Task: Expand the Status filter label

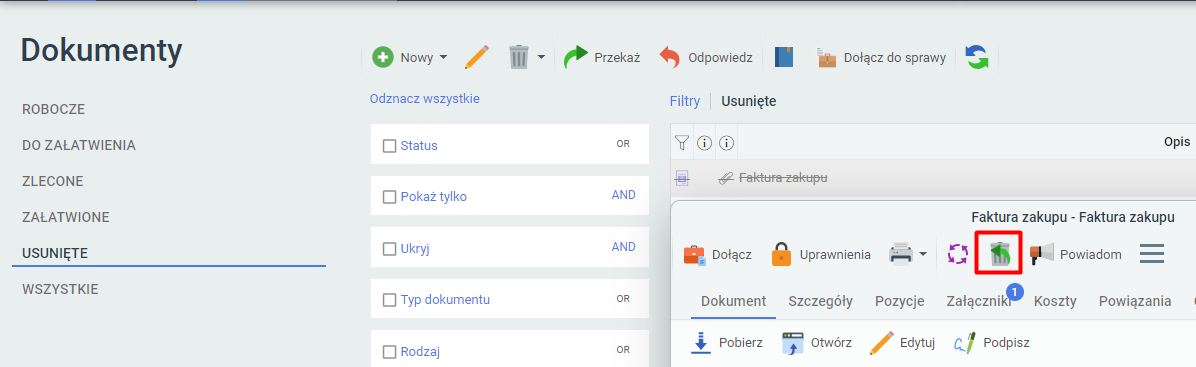Action: 419,146
